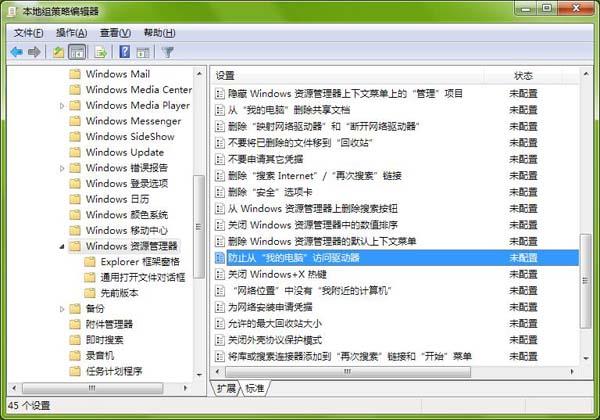Sort by the 状态 column header
The width and height of the screenshot is (600, 420).
click(523, 76)
